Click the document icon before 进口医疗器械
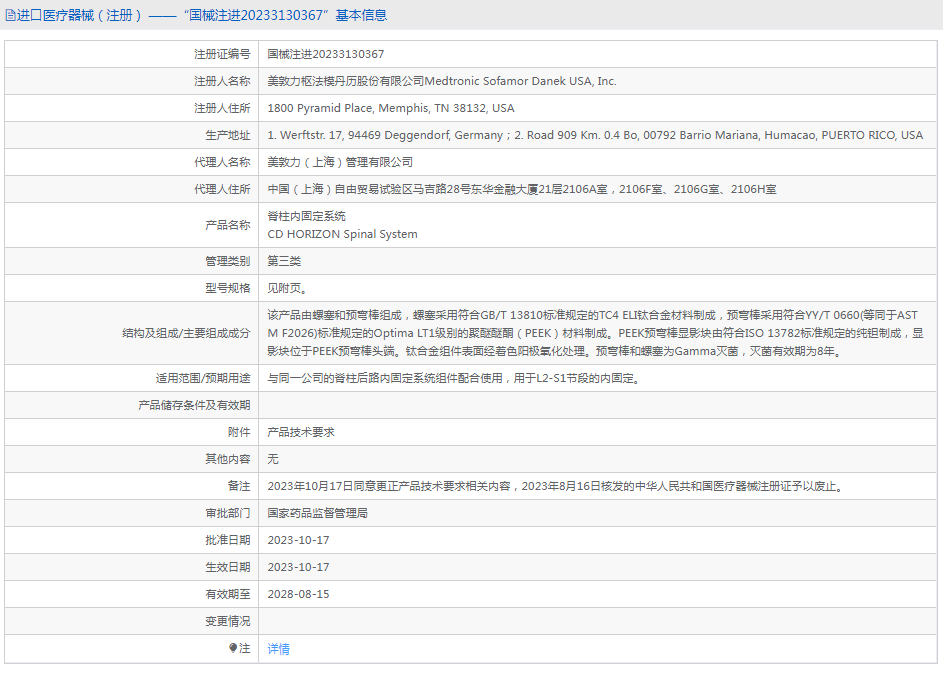 (10, 15)
